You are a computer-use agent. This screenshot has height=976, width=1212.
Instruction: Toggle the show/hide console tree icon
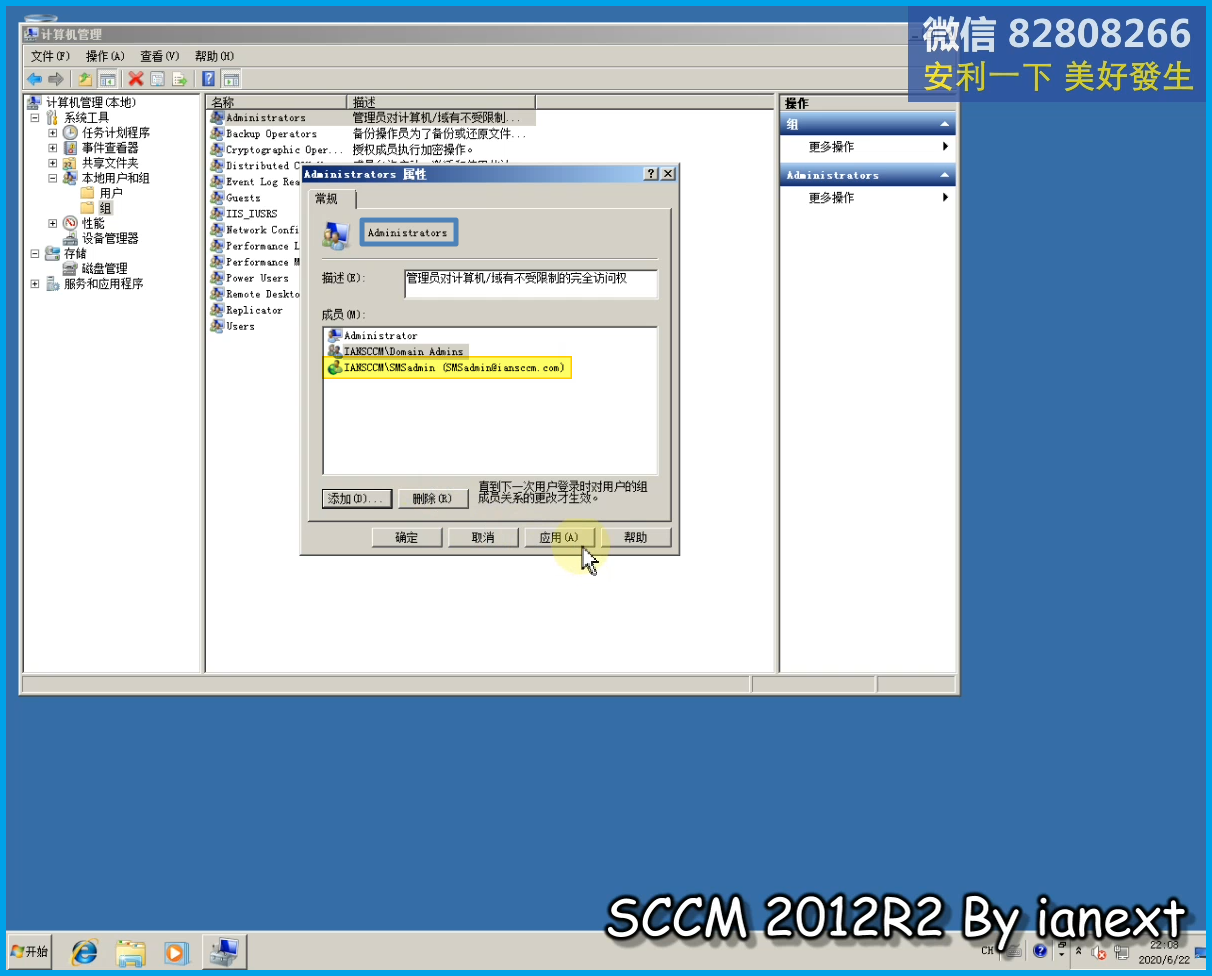pyautogui.click(x=108, y=79)
